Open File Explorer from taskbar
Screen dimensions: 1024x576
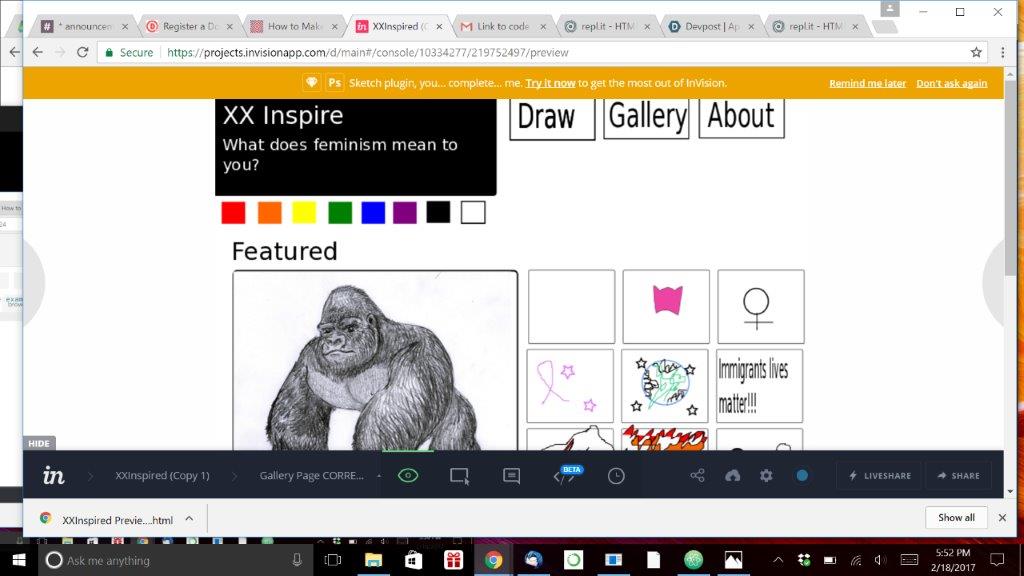373,560
